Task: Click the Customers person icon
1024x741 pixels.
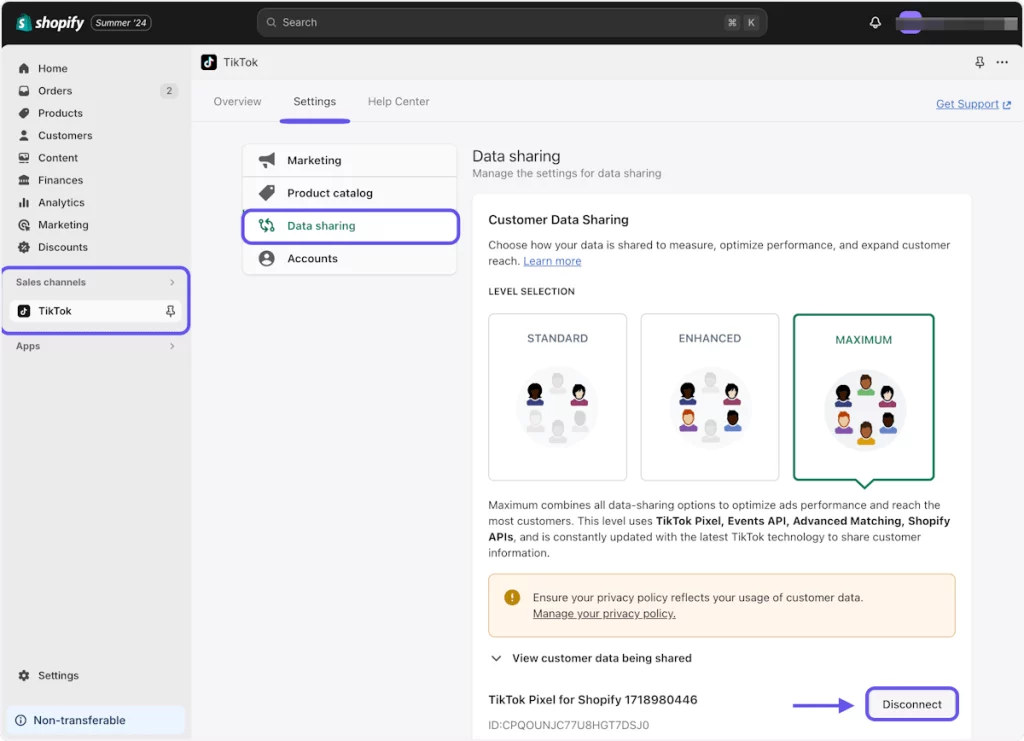Action: pos(24,135)
